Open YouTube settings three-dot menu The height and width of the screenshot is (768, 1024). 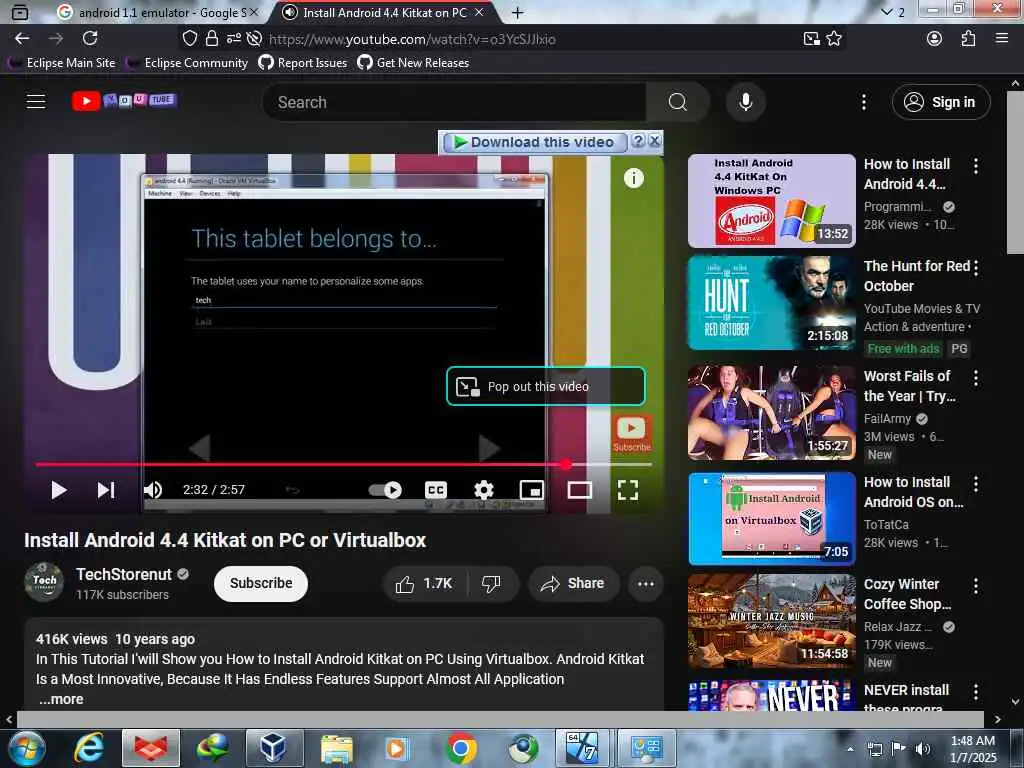tap(863, 102)
